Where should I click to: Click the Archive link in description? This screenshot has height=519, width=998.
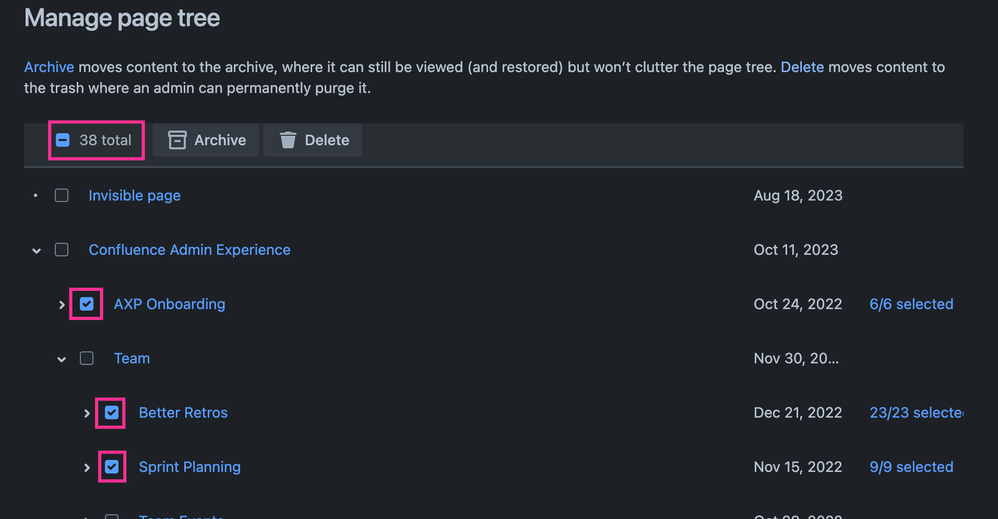pyautogui.click(x=49, y=67)
